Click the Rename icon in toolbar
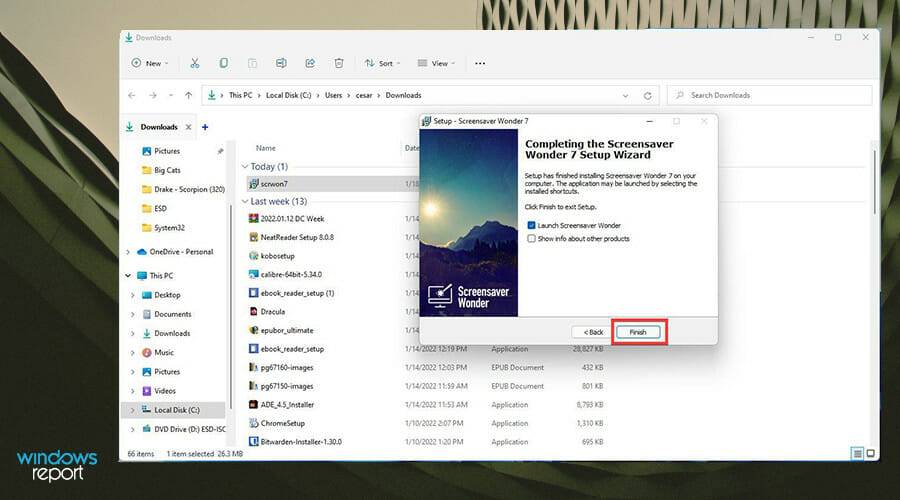This screenshot has height=500, width=900. pos(281,63)
